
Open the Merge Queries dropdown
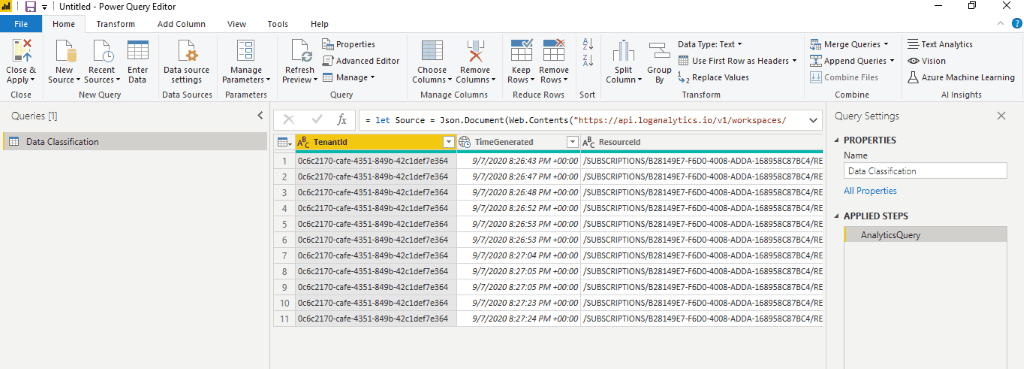tap(849, 44)
